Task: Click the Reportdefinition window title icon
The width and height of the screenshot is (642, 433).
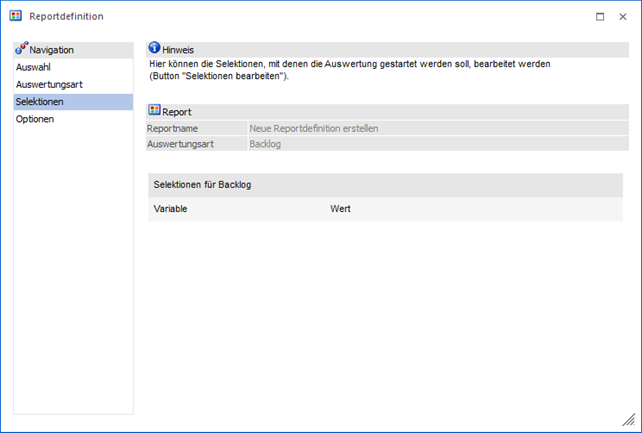Action: click(15, 17)
